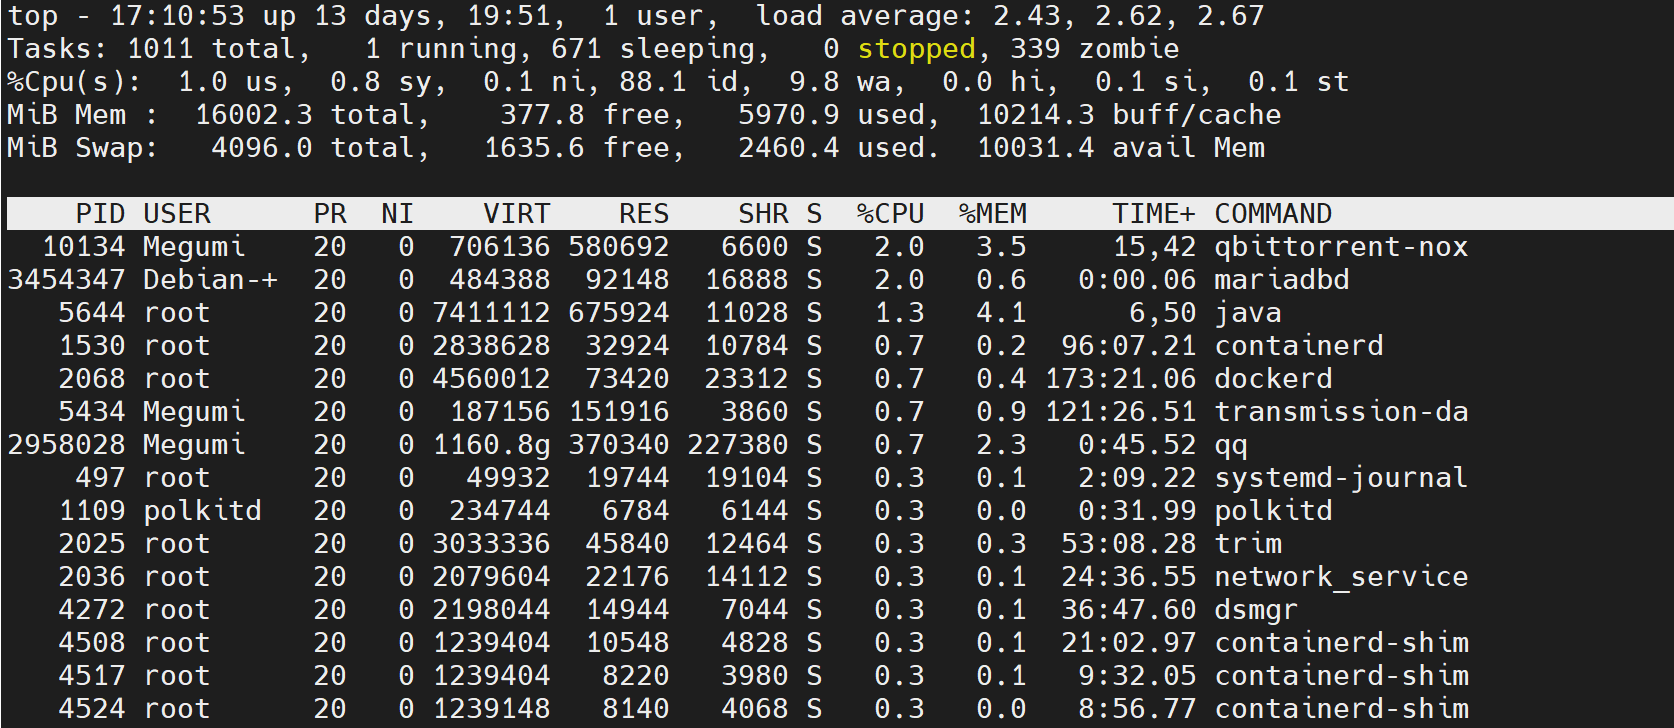Select PID 4517

92,676
